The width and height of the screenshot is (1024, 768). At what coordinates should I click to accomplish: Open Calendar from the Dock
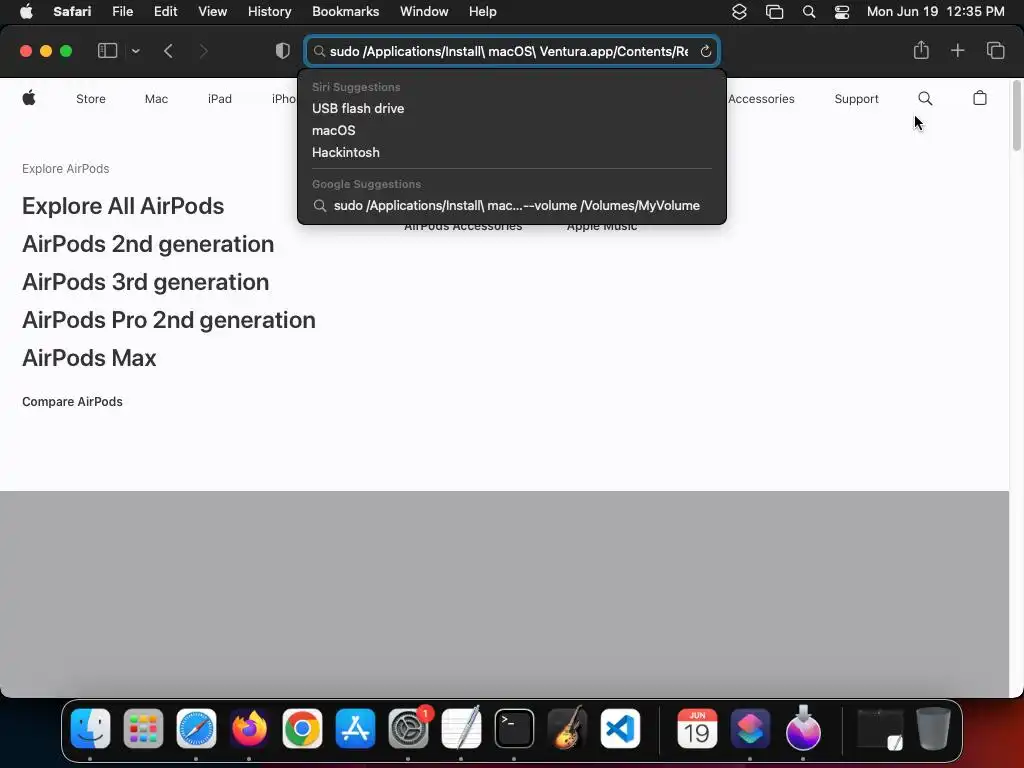(697, 728)
